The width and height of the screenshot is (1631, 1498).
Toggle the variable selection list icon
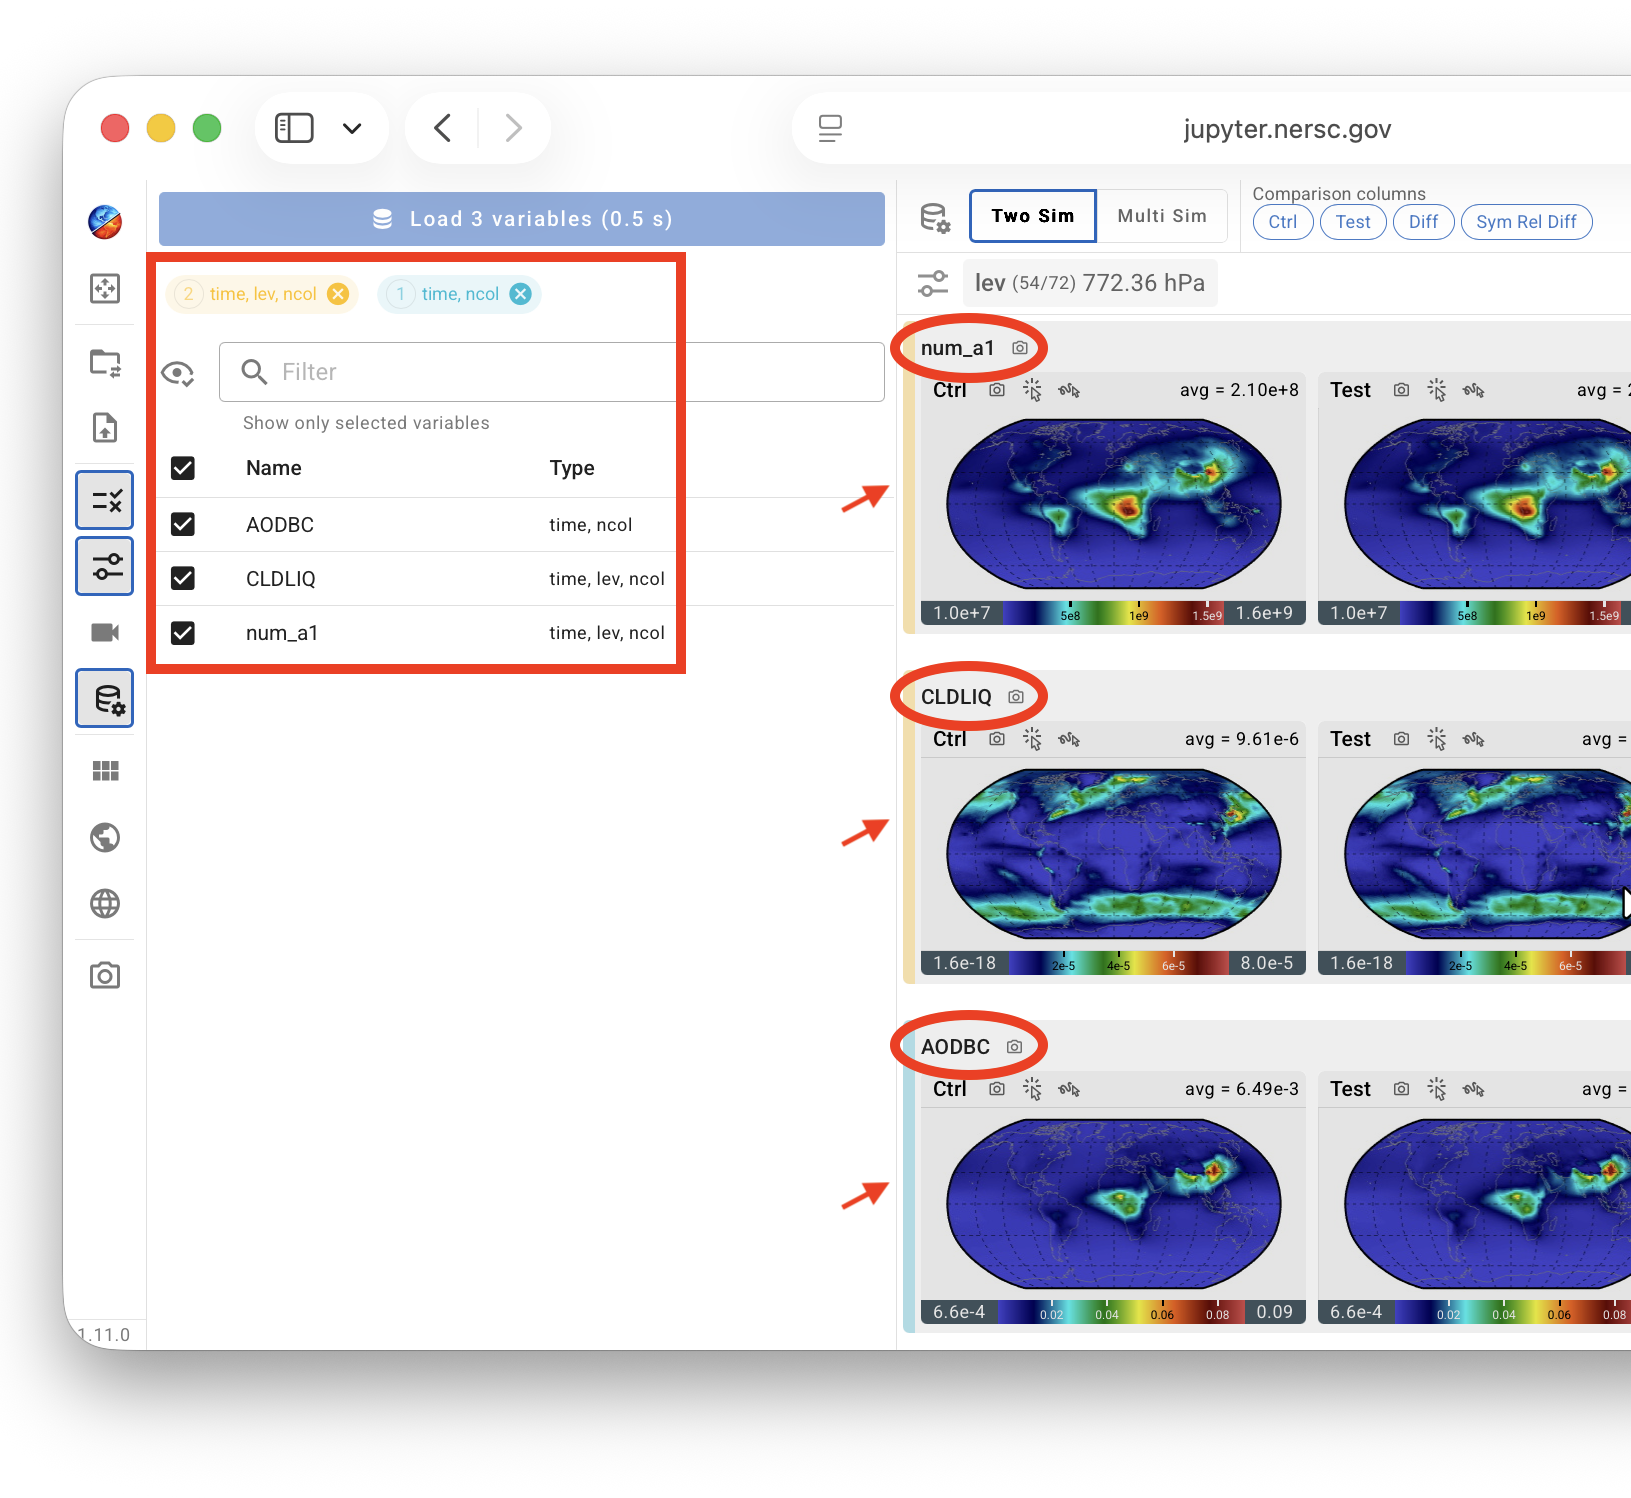[105, 500]
